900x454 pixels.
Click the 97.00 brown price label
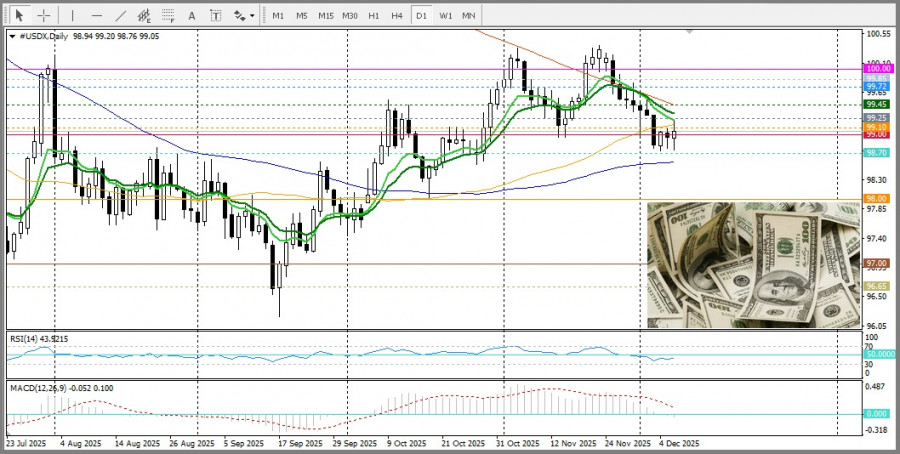coord(878,263)
